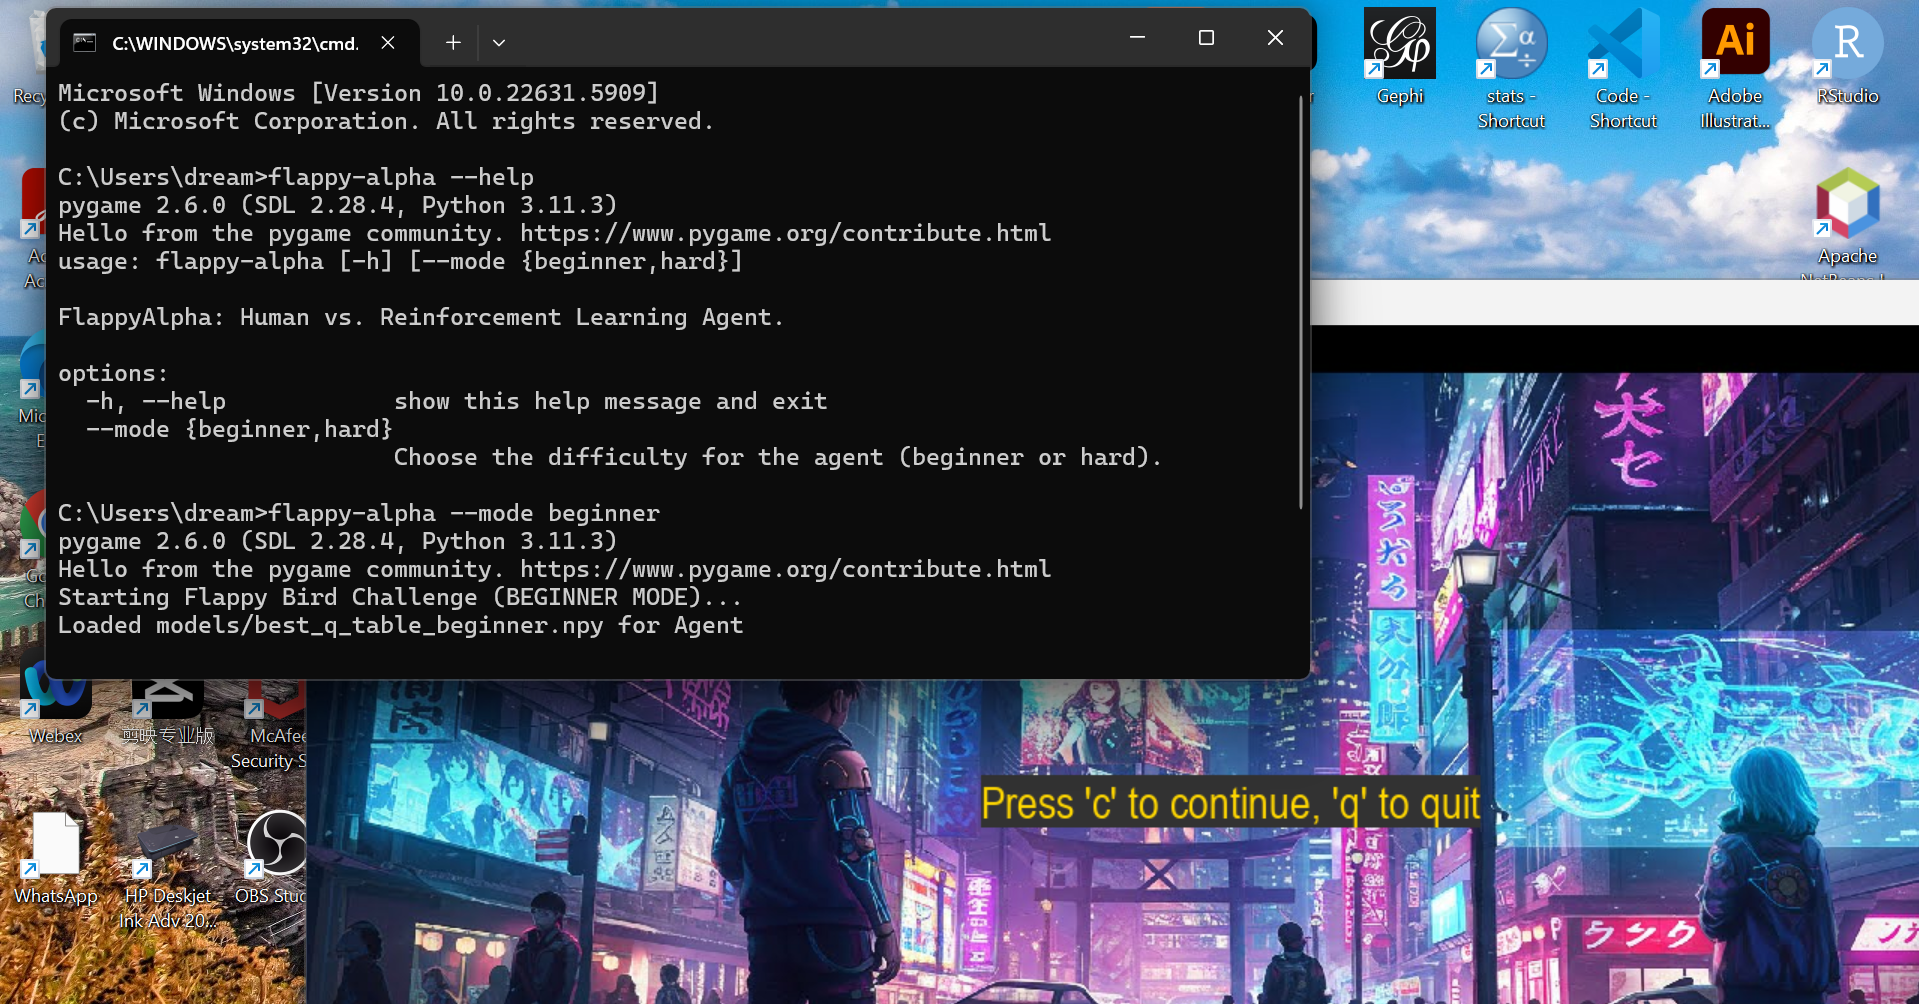The height and width of the screenshot is (1004, 1919).
Task: Open the stats Shortcut desktop icon
Action: tap(1511, 68)
